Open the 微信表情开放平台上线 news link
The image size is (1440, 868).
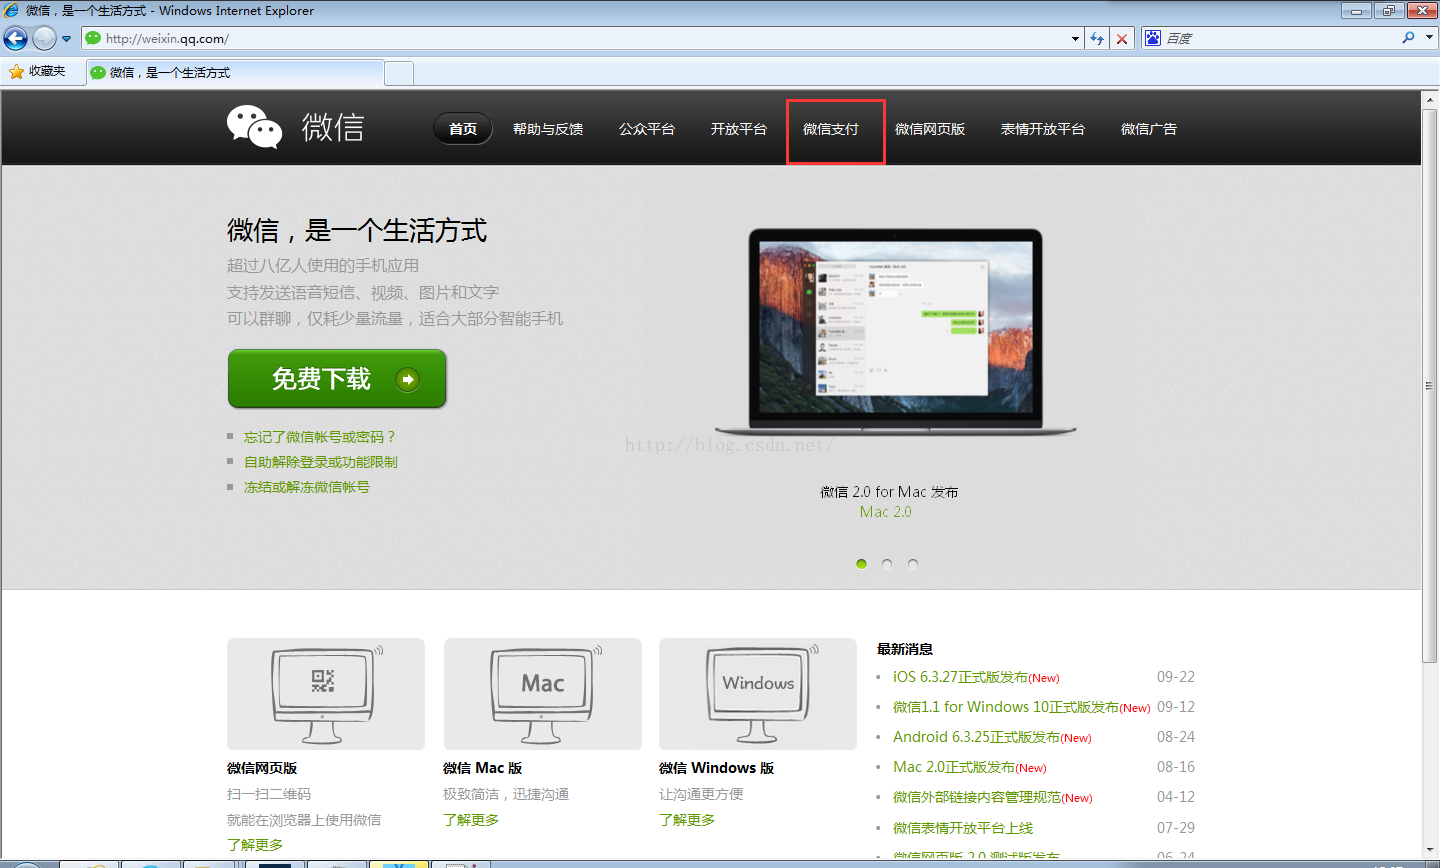tap(963, 828)
